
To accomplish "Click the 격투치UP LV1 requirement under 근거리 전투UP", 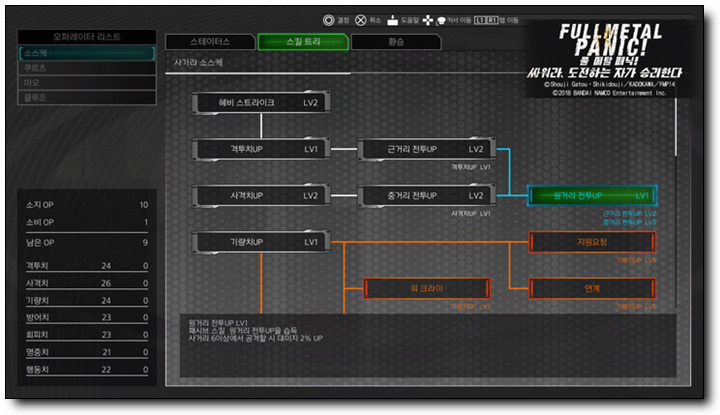I will click(x=471, y=167).
